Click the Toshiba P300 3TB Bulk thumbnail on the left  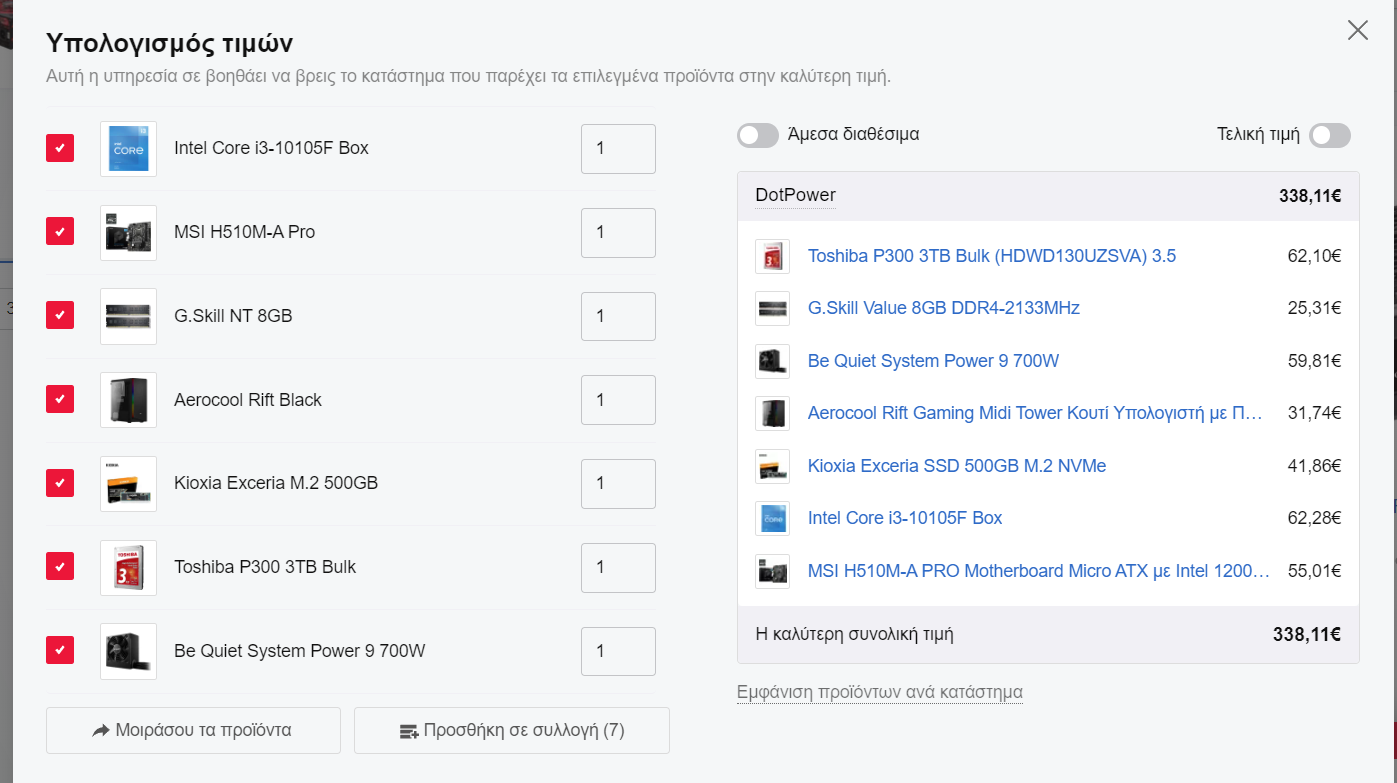[x=128, y=567]
